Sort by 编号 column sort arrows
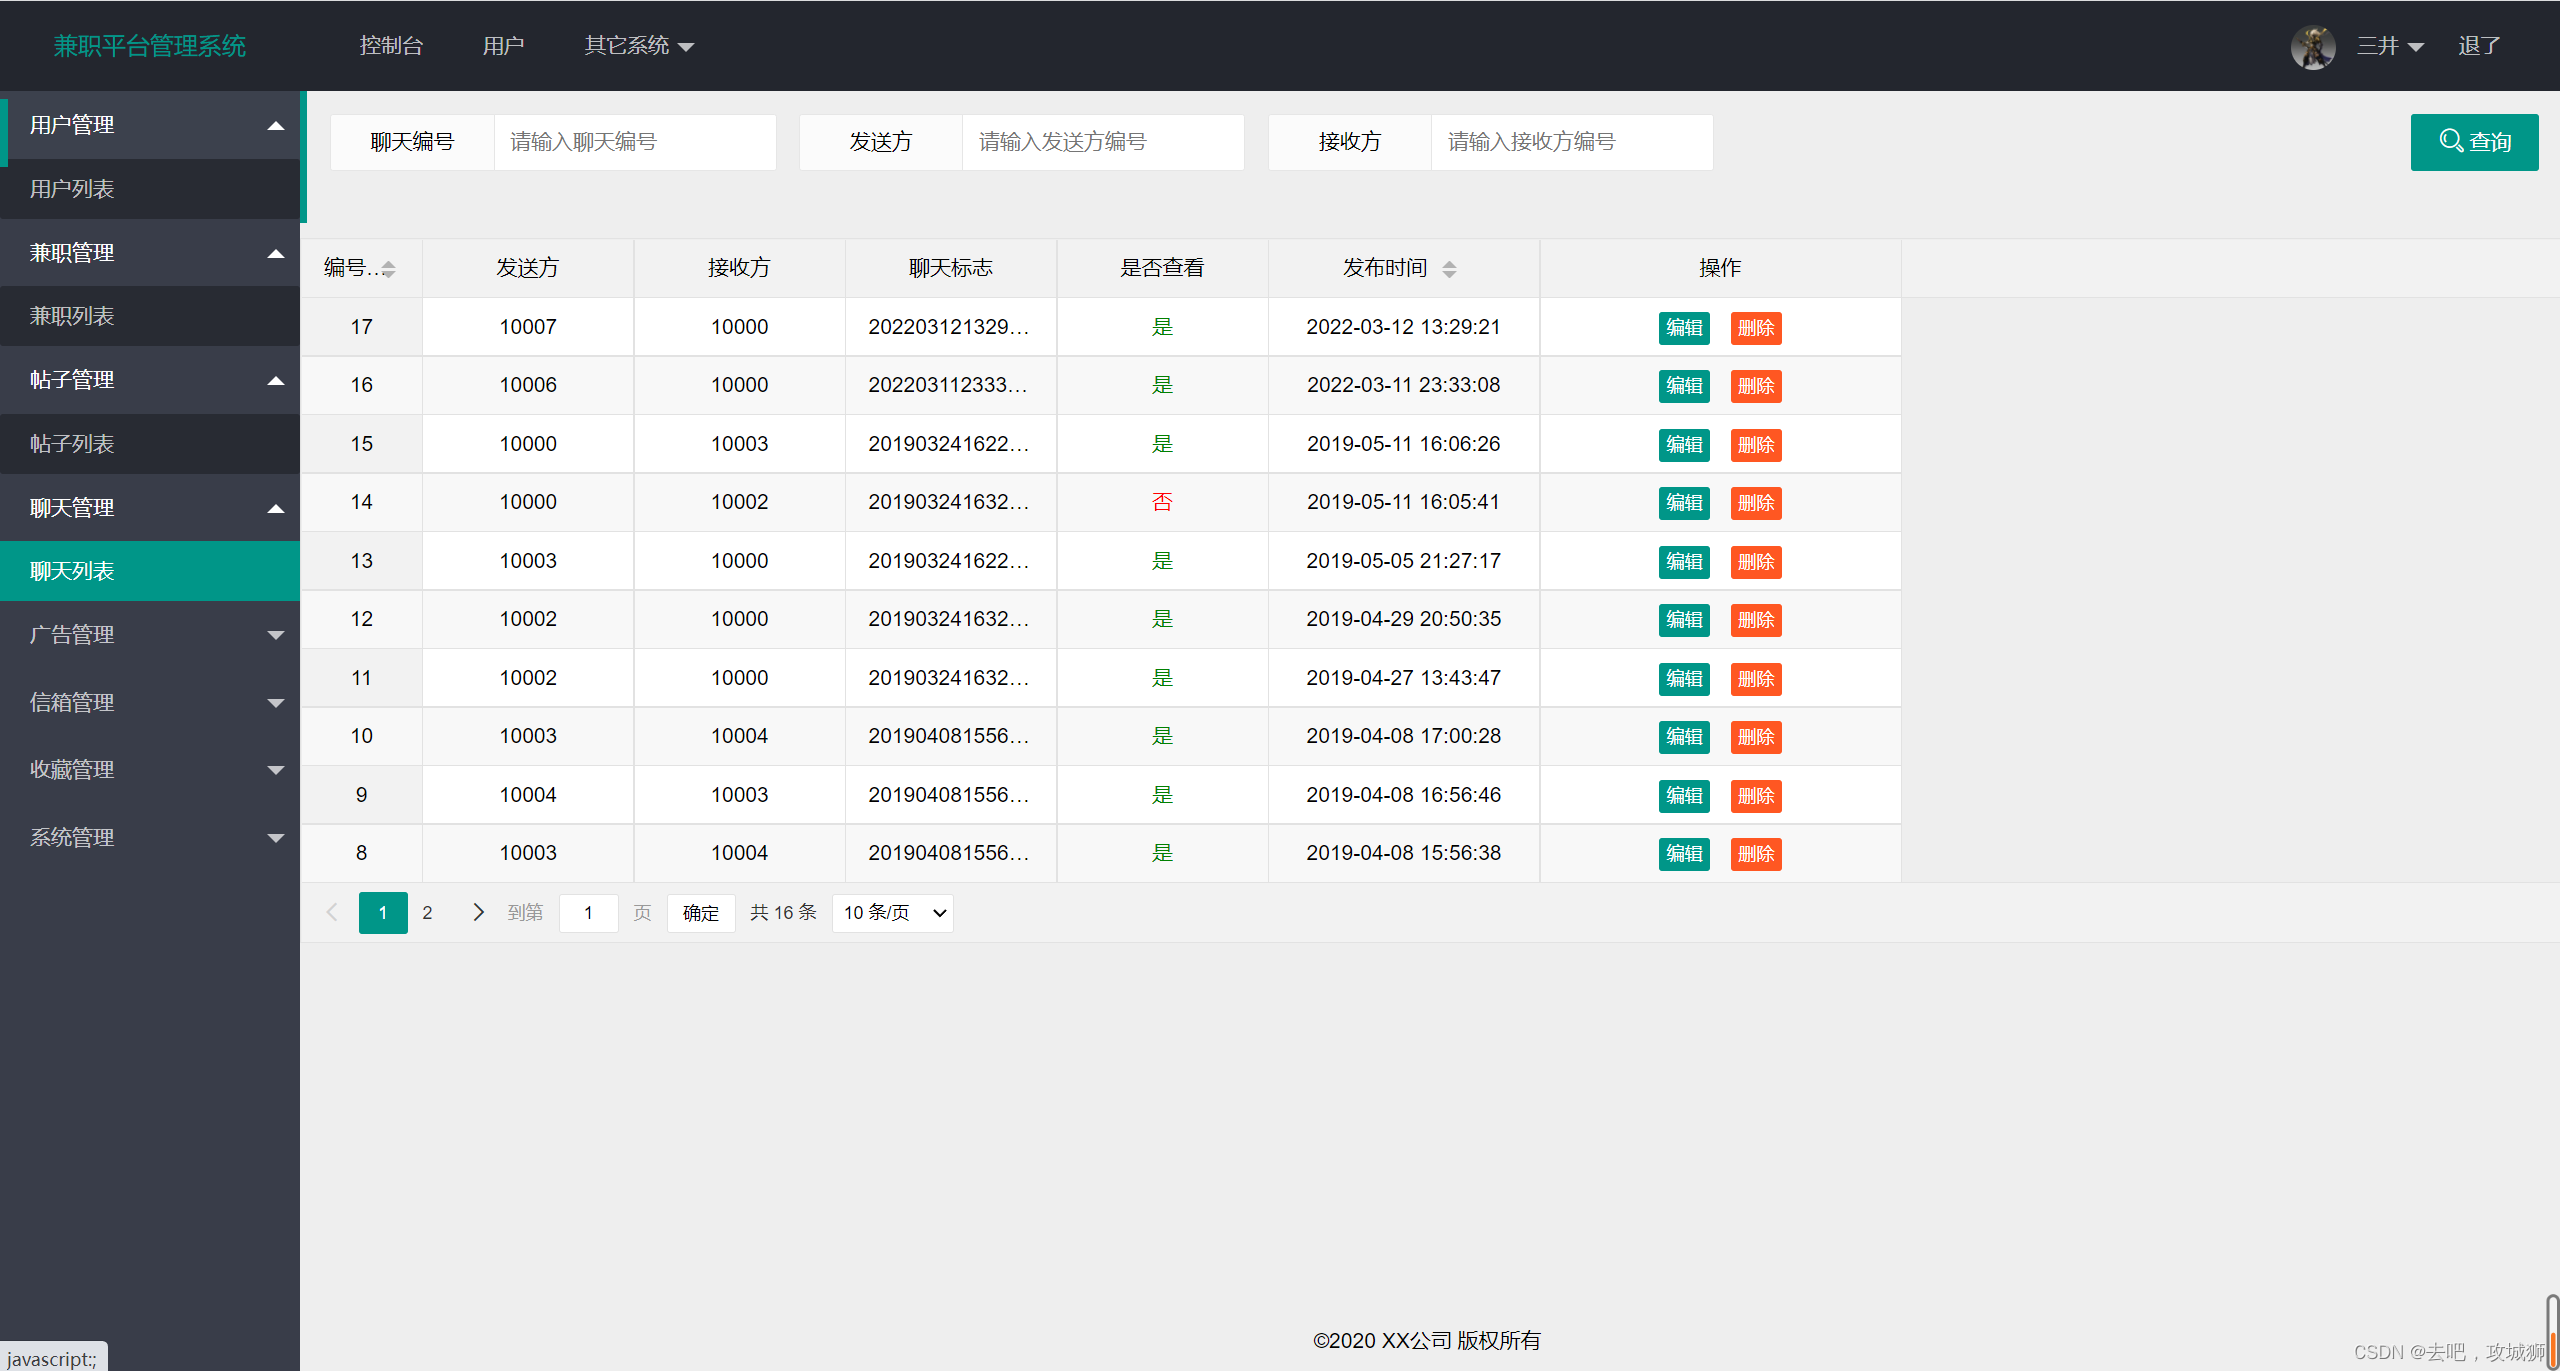Viewport: 2560px width, 1371px height. pyautogui.click(x=389, y=269)
